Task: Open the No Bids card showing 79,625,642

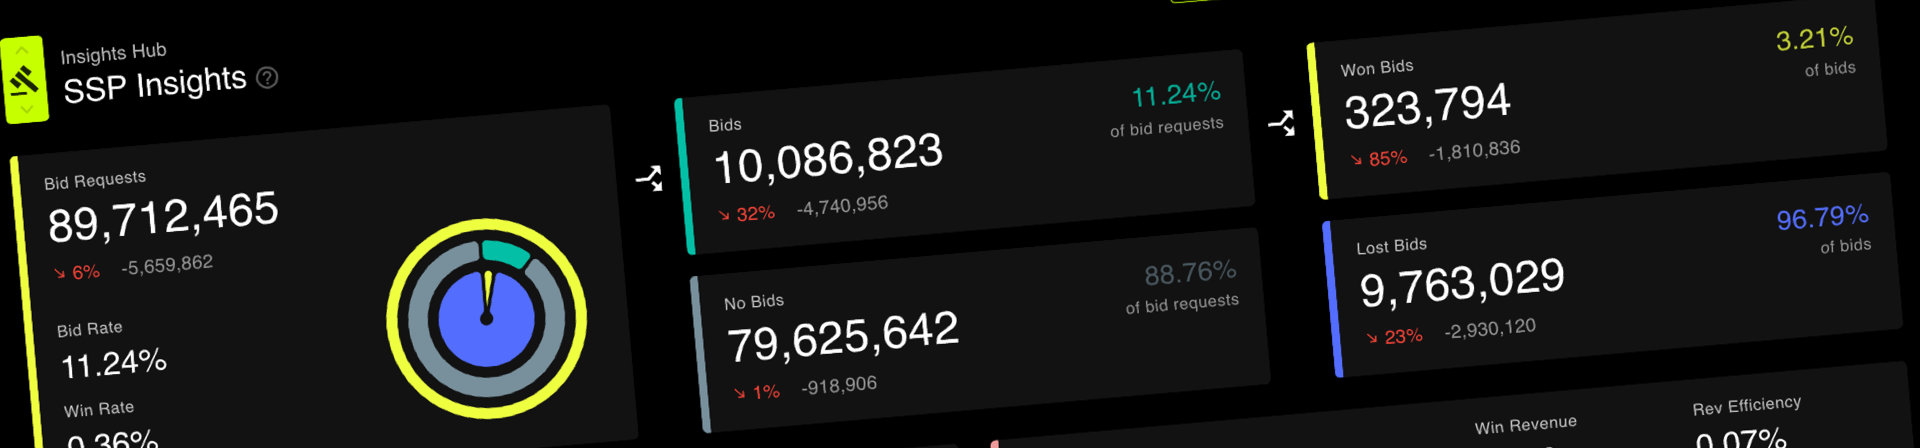Action: click(x=980, y=330)
